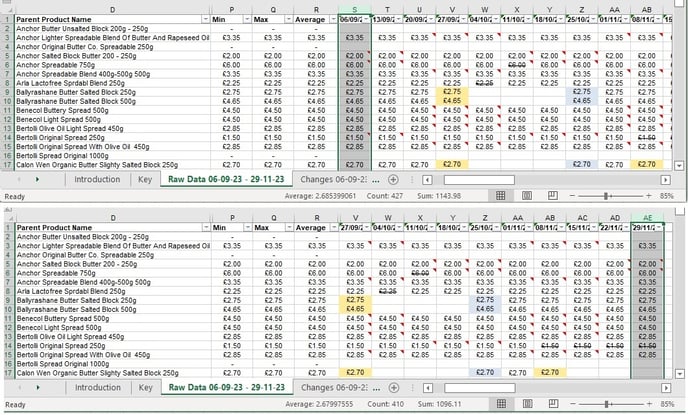This screenshot has width=688, height=415.
Task: Click horizontal scrollbar left arrow in upper window
Action: point(427,180)
